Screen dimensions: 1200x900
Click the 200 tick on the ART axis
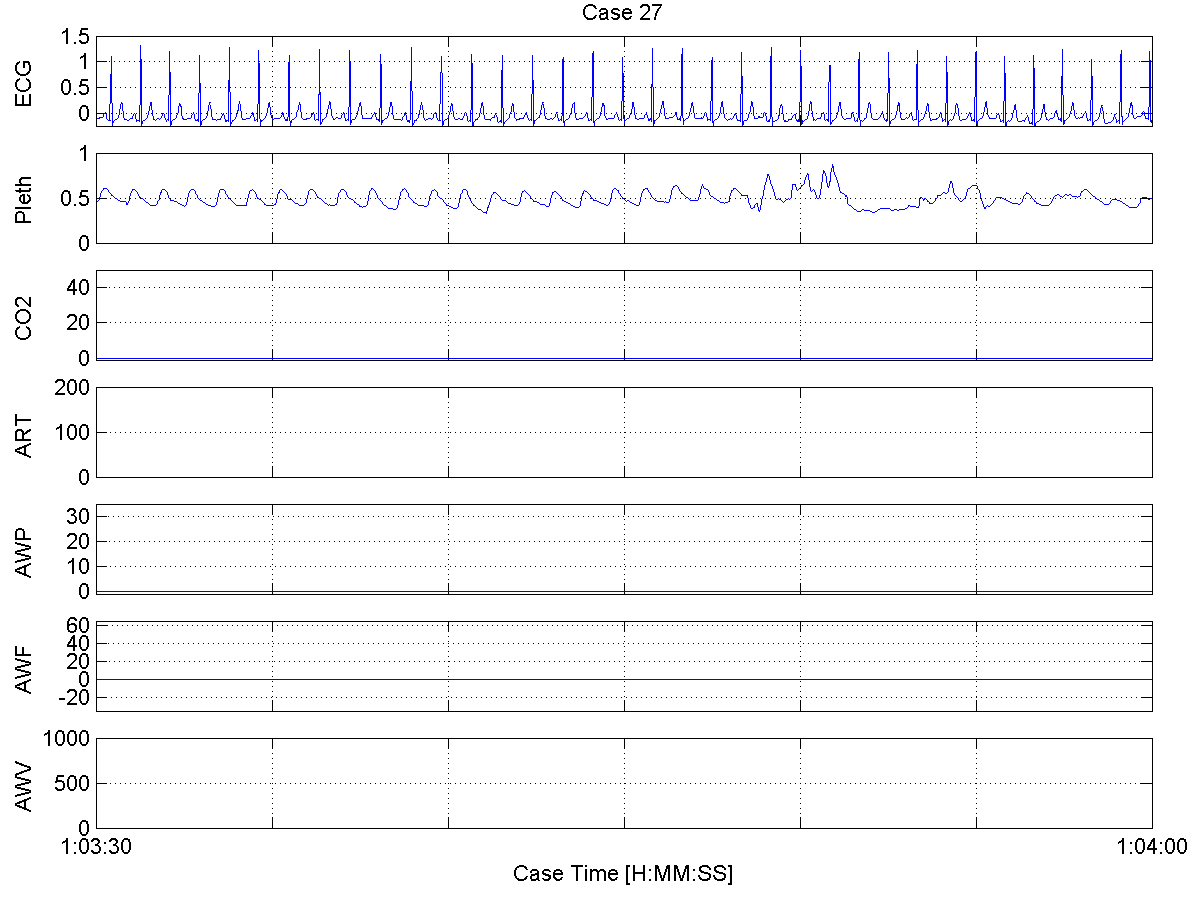click(74, 387)
